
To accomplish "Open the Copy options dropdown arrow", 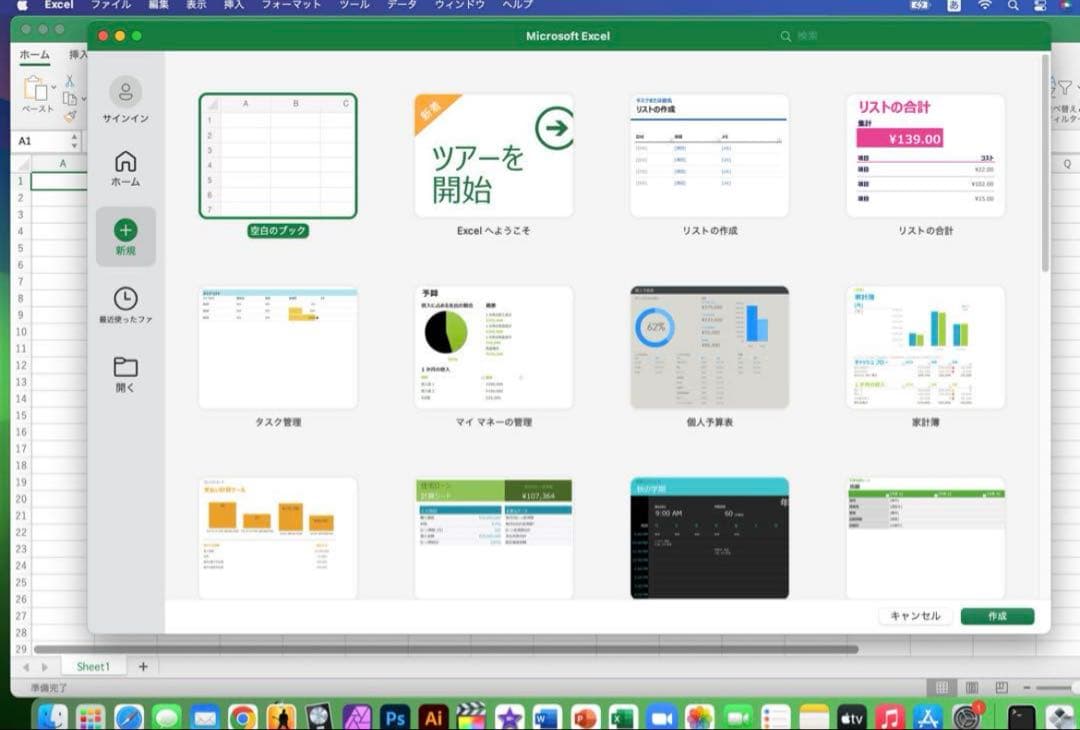I will [x=82, y=97].
